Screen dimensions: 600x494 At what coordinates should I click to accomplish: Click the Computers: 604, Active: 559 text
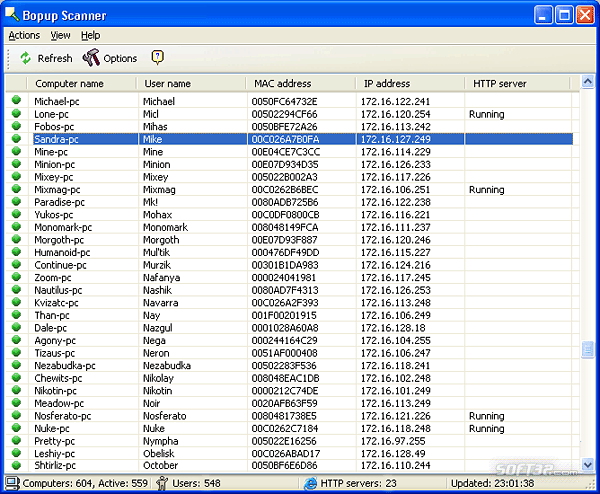pos(85,483)
